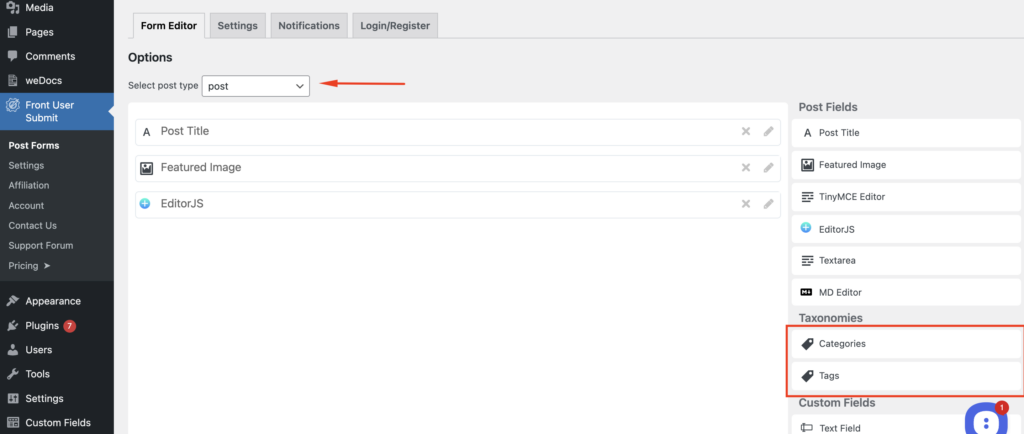Open Support Forum link in sidebar
Viewport: 1024px width, 434px height.
(x=40, y=246)
